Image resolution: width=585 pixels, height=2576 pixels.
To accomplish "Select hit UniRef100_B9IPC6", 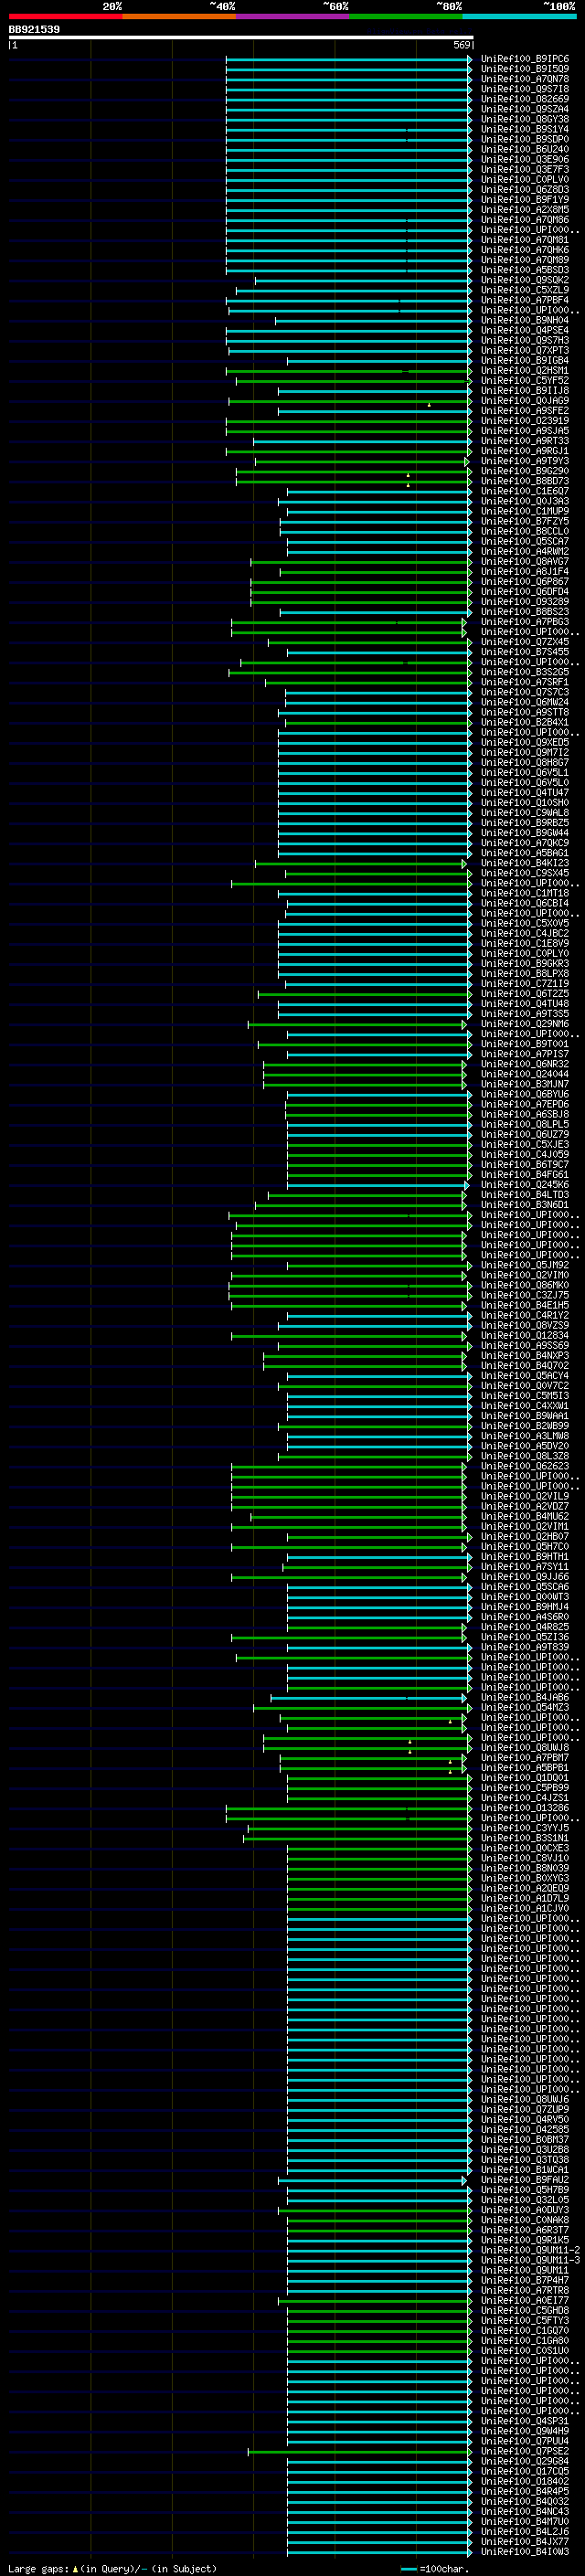I will coord(524,59).
